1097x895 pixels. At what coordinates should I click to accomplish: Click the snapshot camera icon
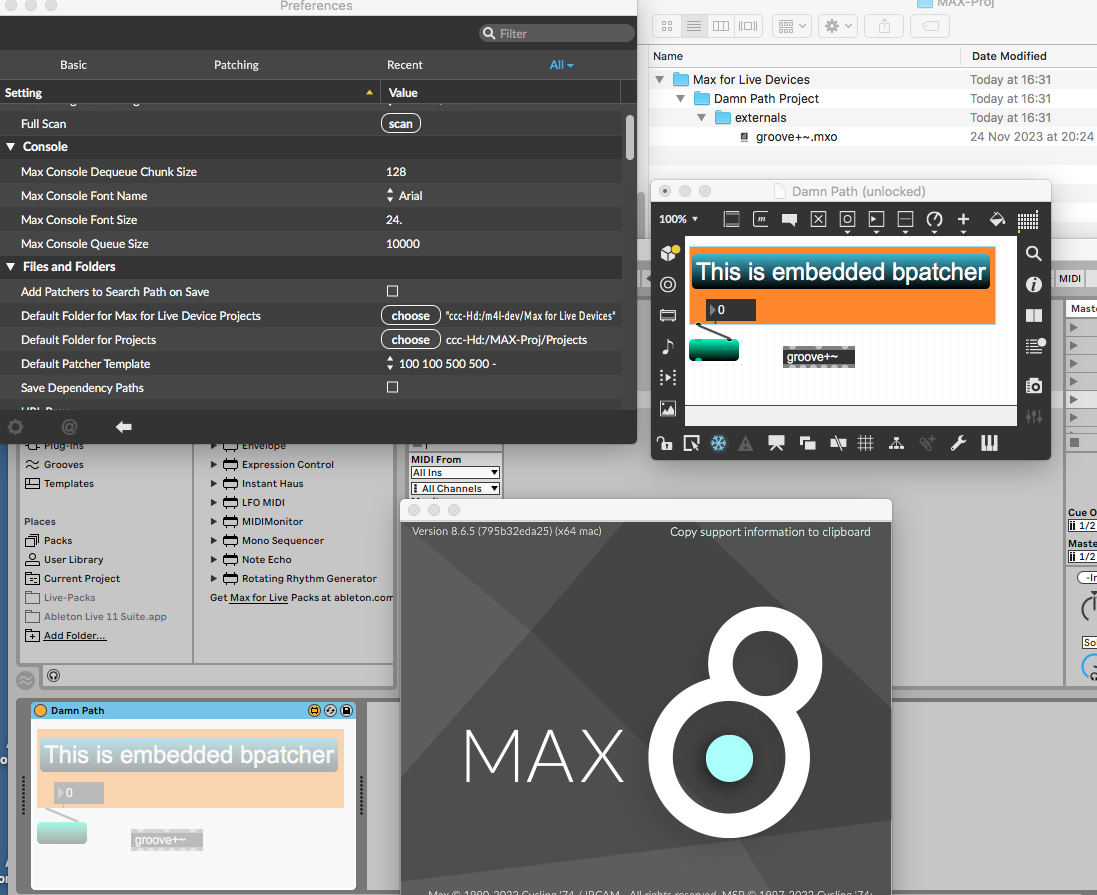click(1034, 385)
